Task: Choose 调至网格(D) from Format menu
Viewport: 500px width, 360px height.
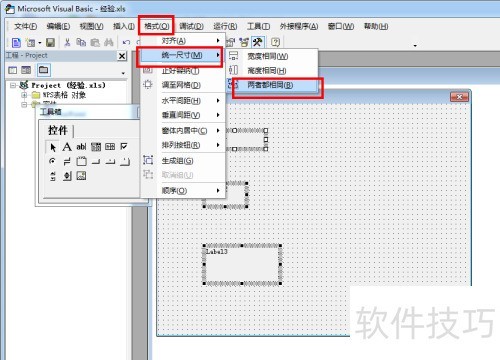Action: (x=183, y=85)
